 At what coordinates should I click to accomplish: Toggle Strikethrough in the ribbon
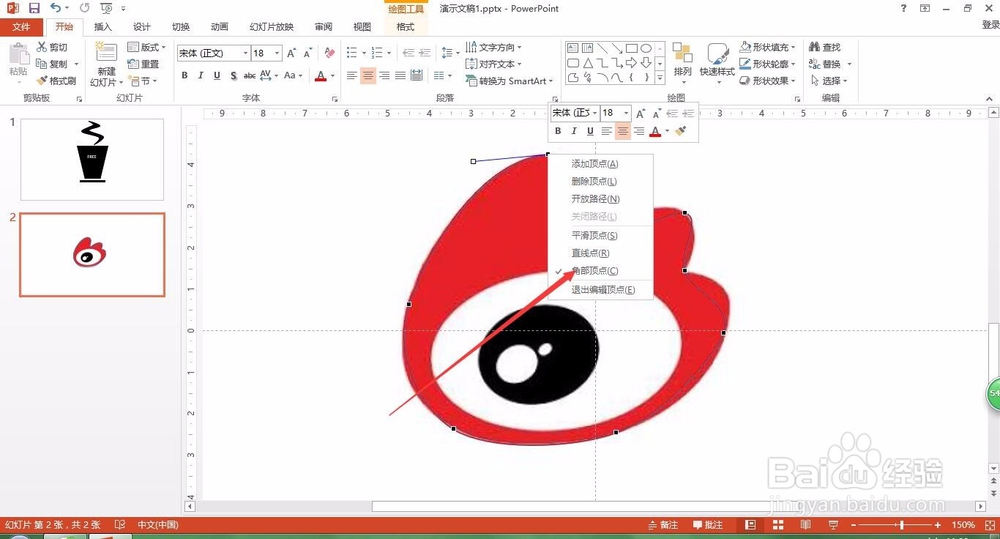[249, 75]
